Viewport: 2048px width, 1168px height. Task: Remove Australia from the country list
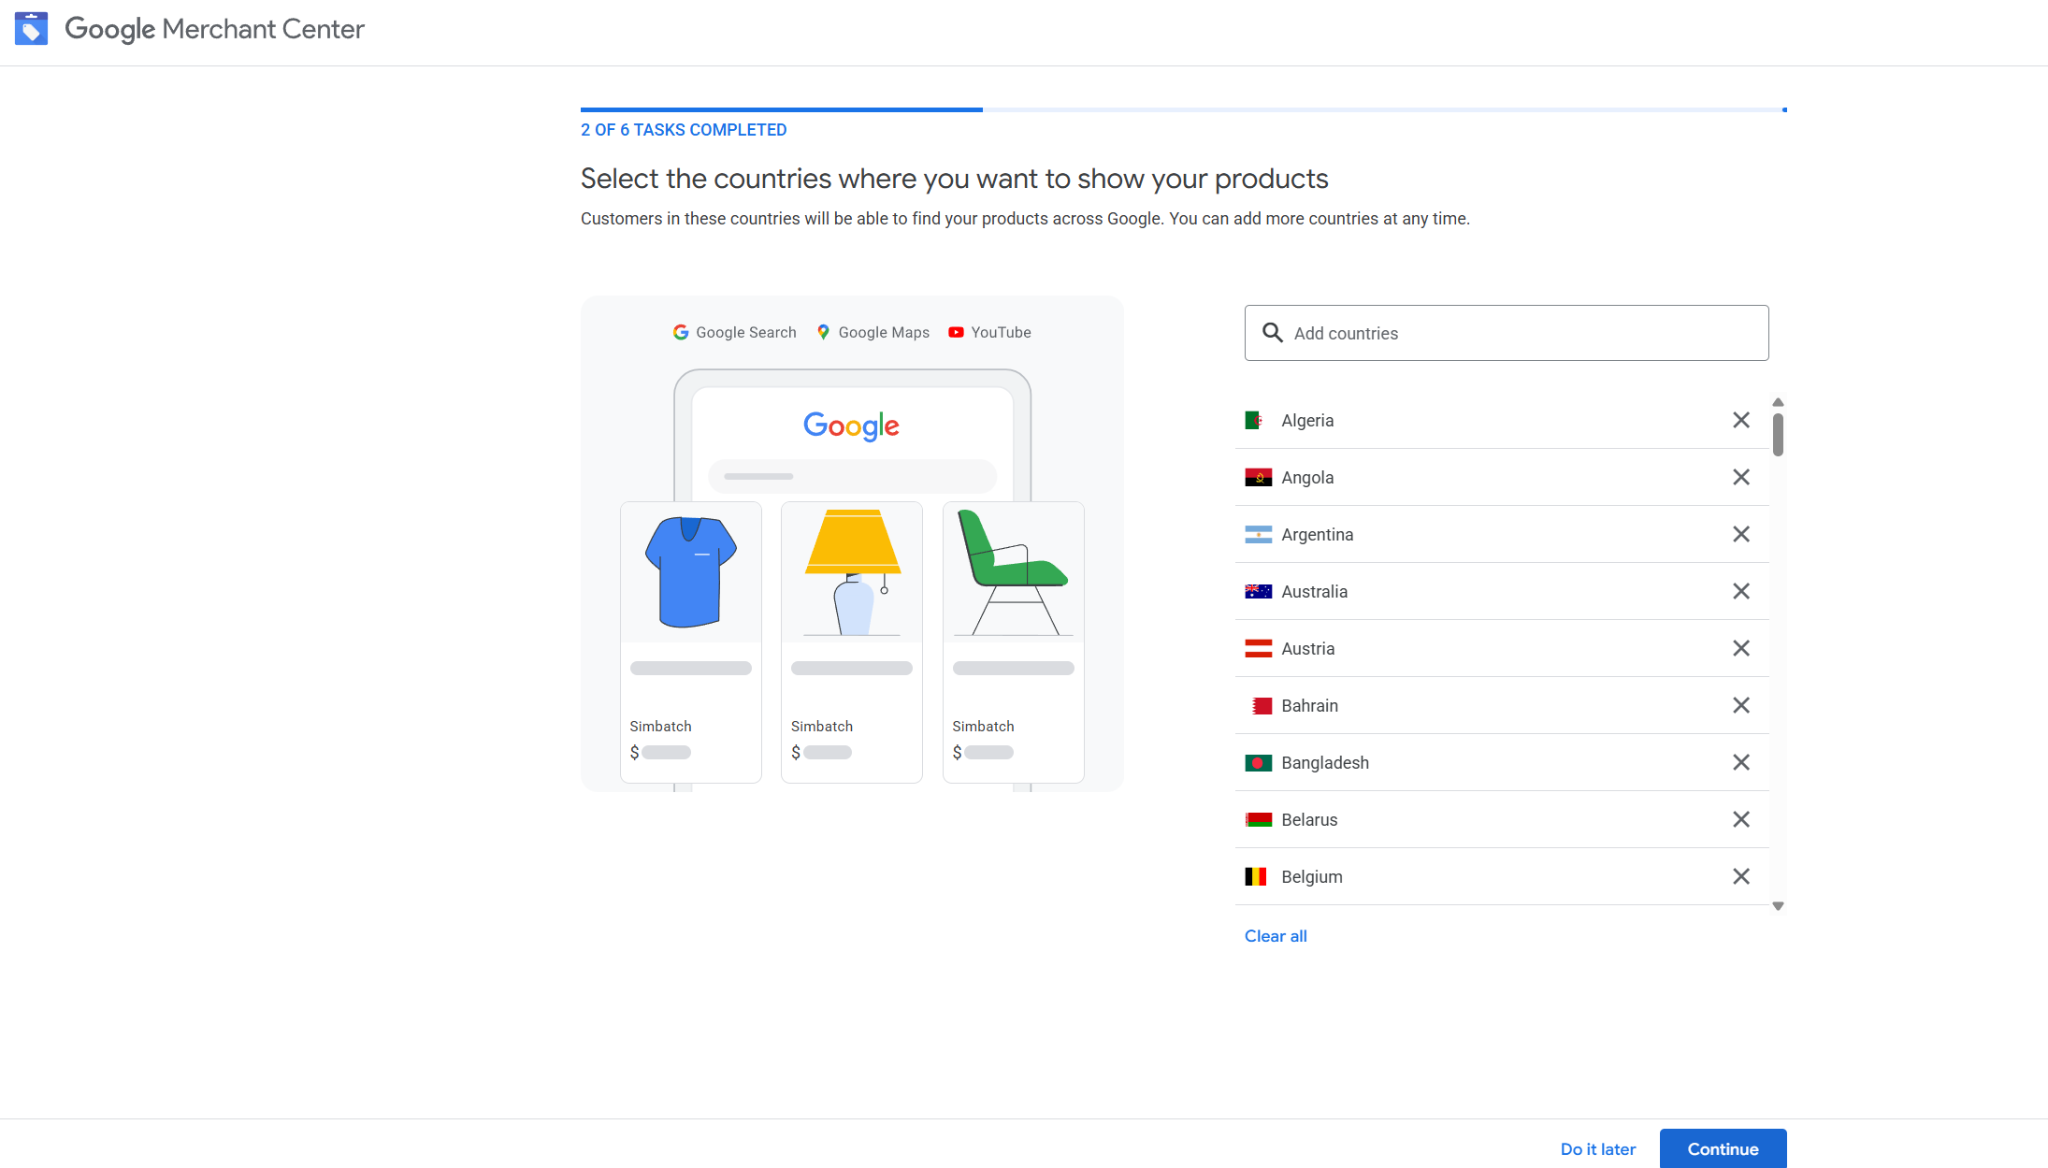click(1741, 591)
